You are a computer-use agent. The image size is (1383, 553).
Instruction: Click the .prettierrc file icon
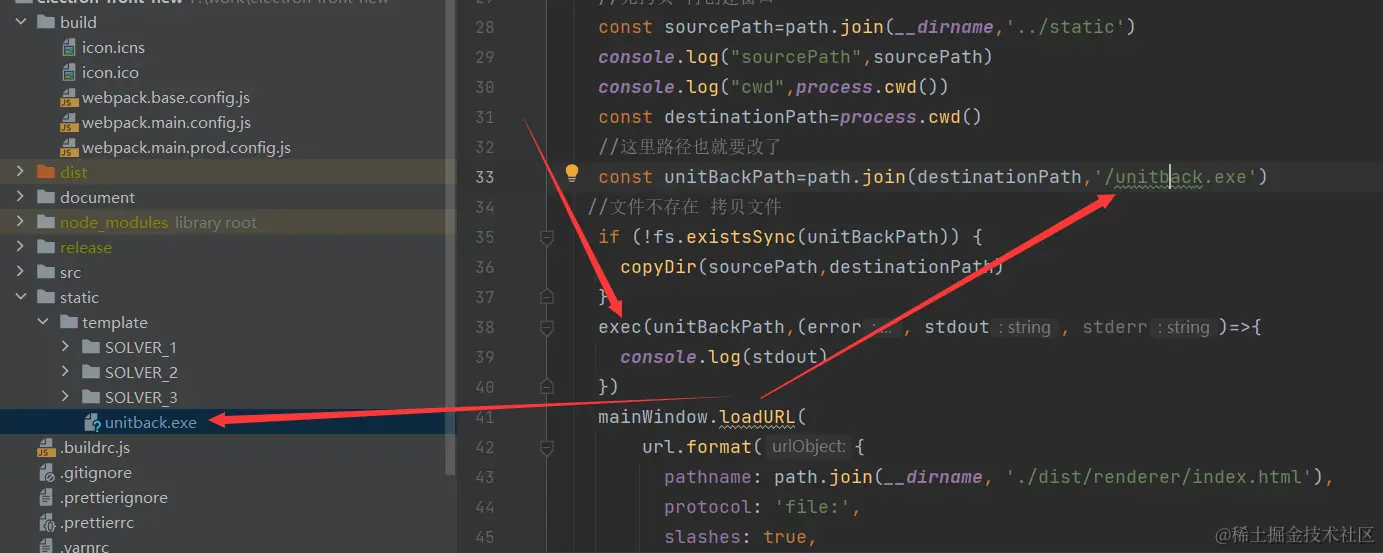46,523
